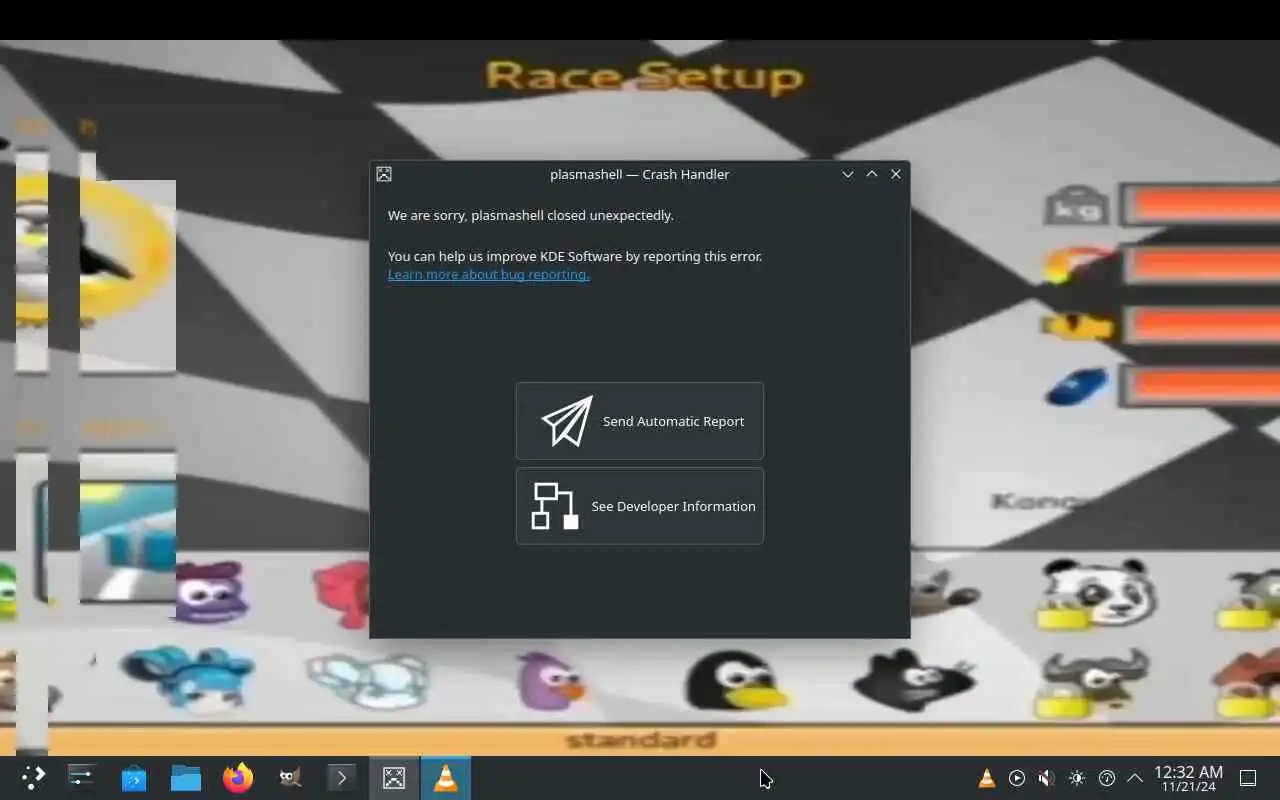Expand hidden system tray icons
Screen dimensions: 1280x800
click(x=1135, y=778)
